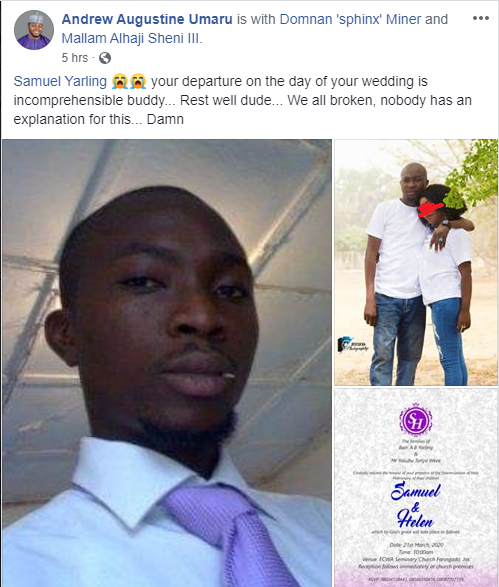Open Domnan 'sphinx' Miner profile link
The width and height of the screenshot is (499, 587).
(x=350, y=19)
